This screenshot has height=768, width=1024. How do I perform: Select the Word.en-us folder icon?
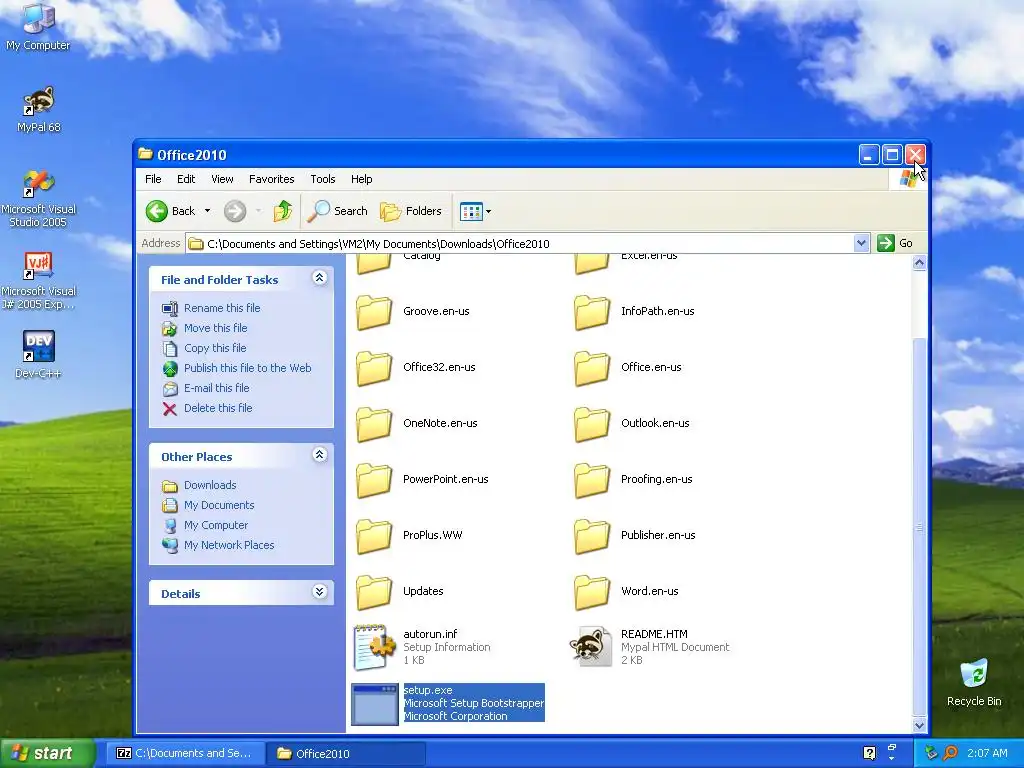(x=592, y=592)
